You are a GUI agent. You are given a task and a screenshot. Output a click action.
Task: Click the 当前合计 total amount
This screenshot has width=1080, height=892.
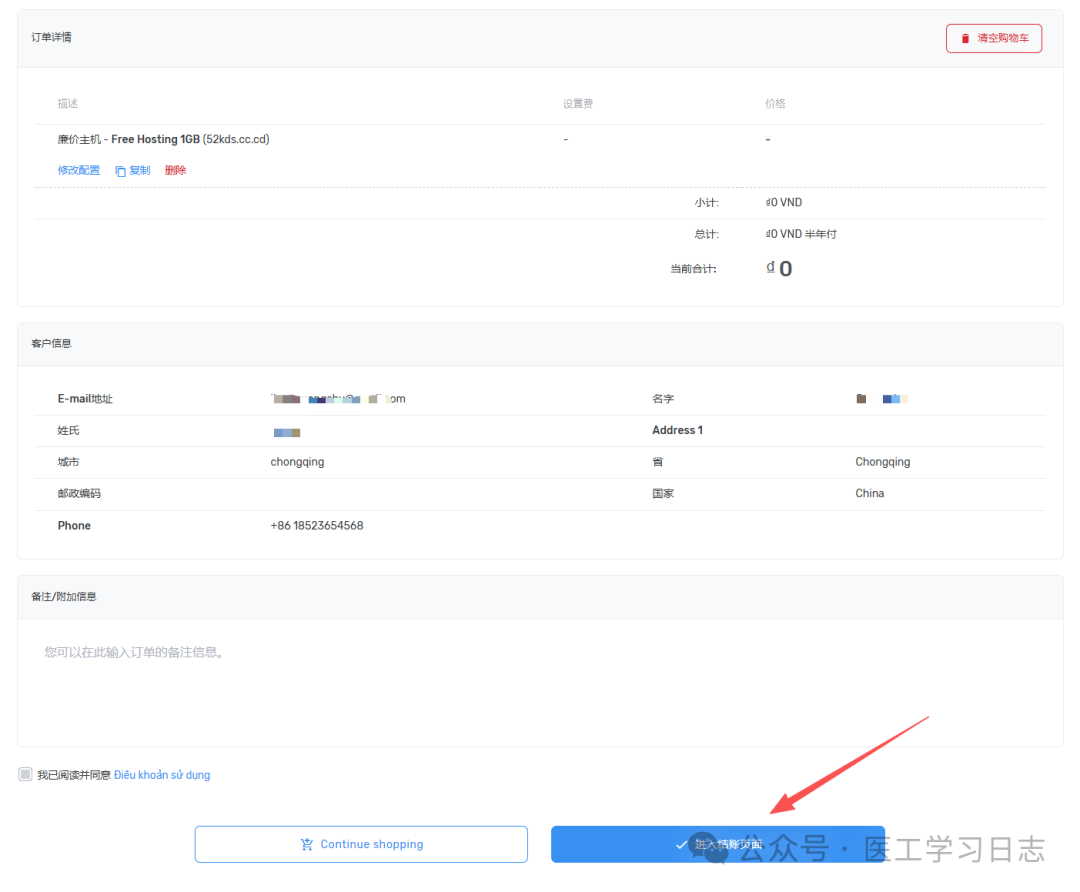pos(780,269)
